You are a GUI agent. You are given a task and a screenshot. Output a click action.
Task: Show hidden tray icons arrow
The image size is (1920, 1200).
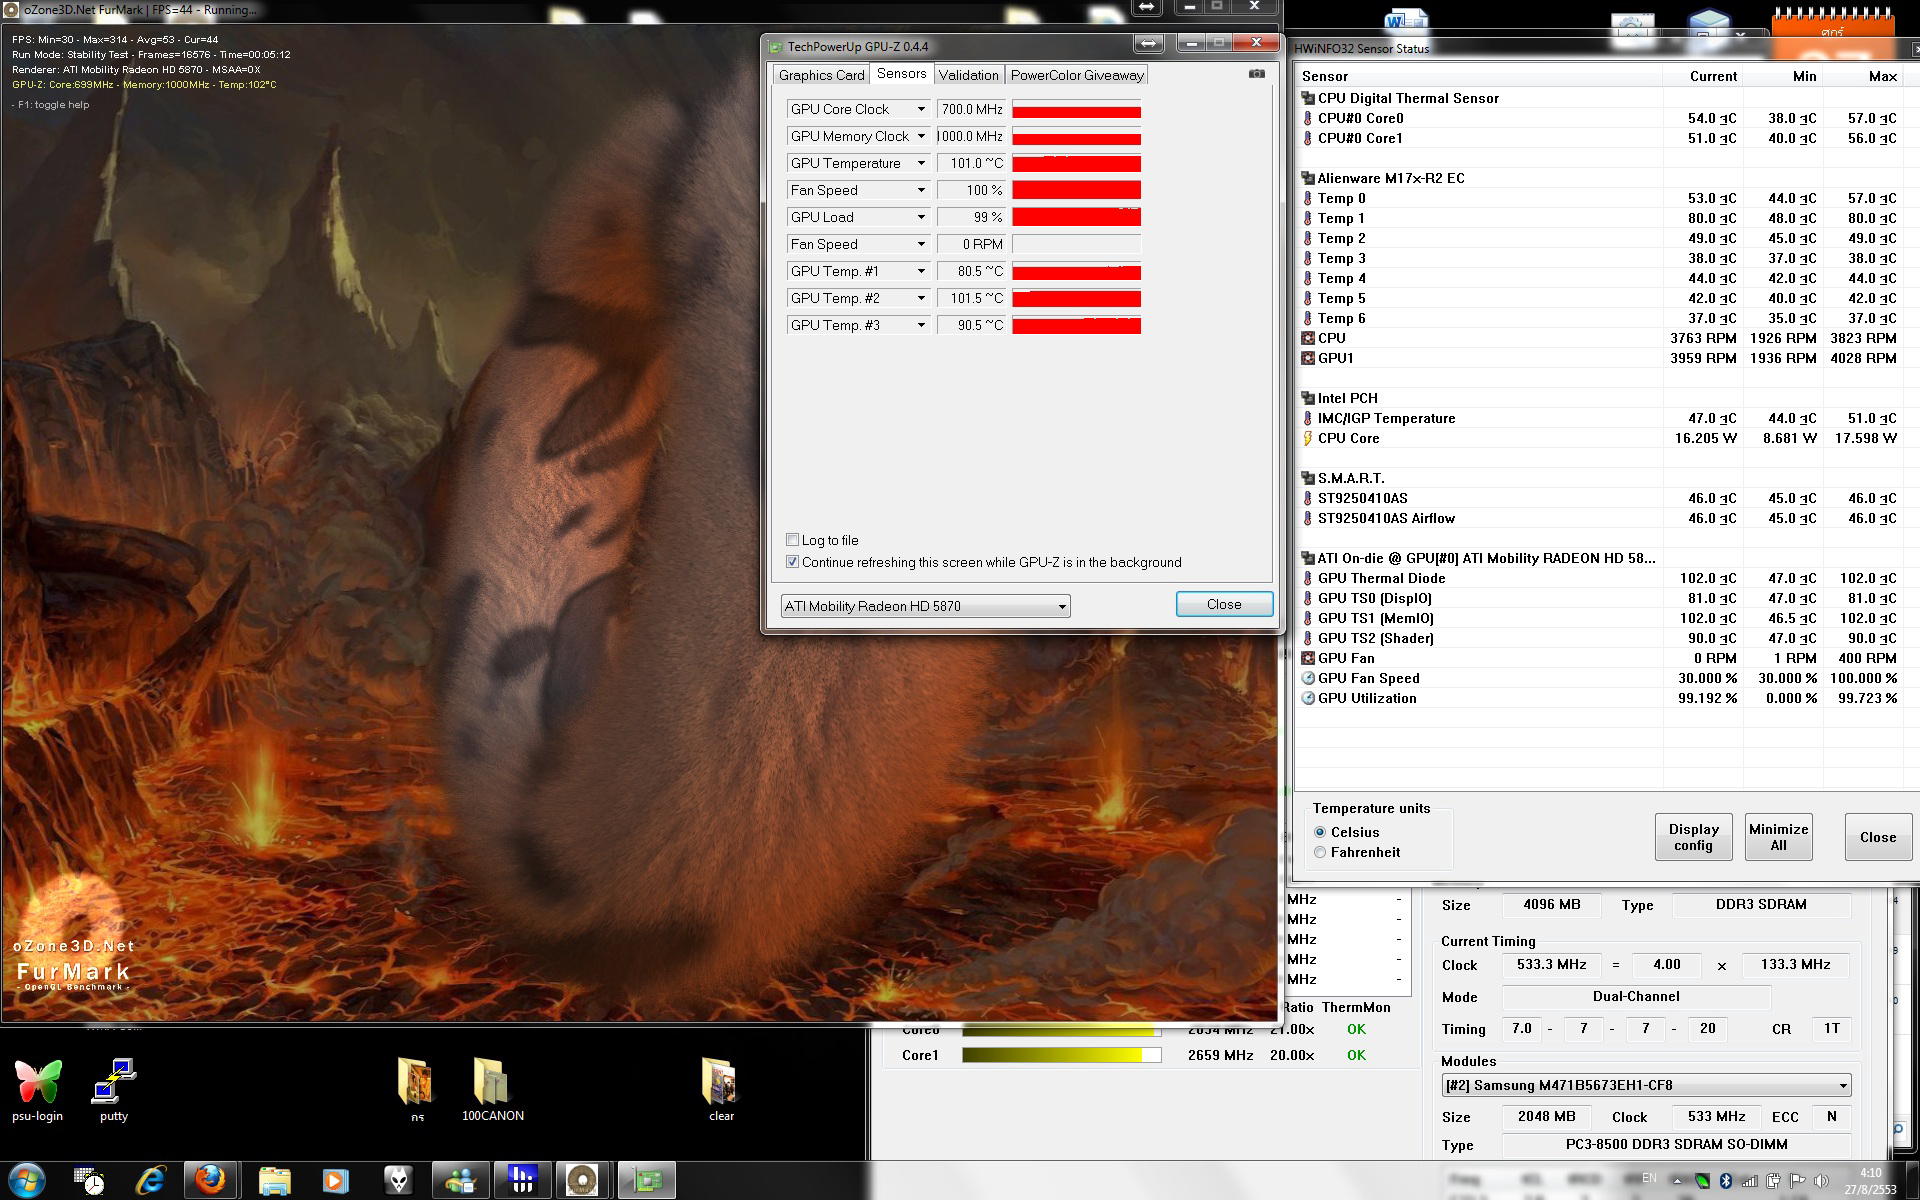tap(1678, 1182)
